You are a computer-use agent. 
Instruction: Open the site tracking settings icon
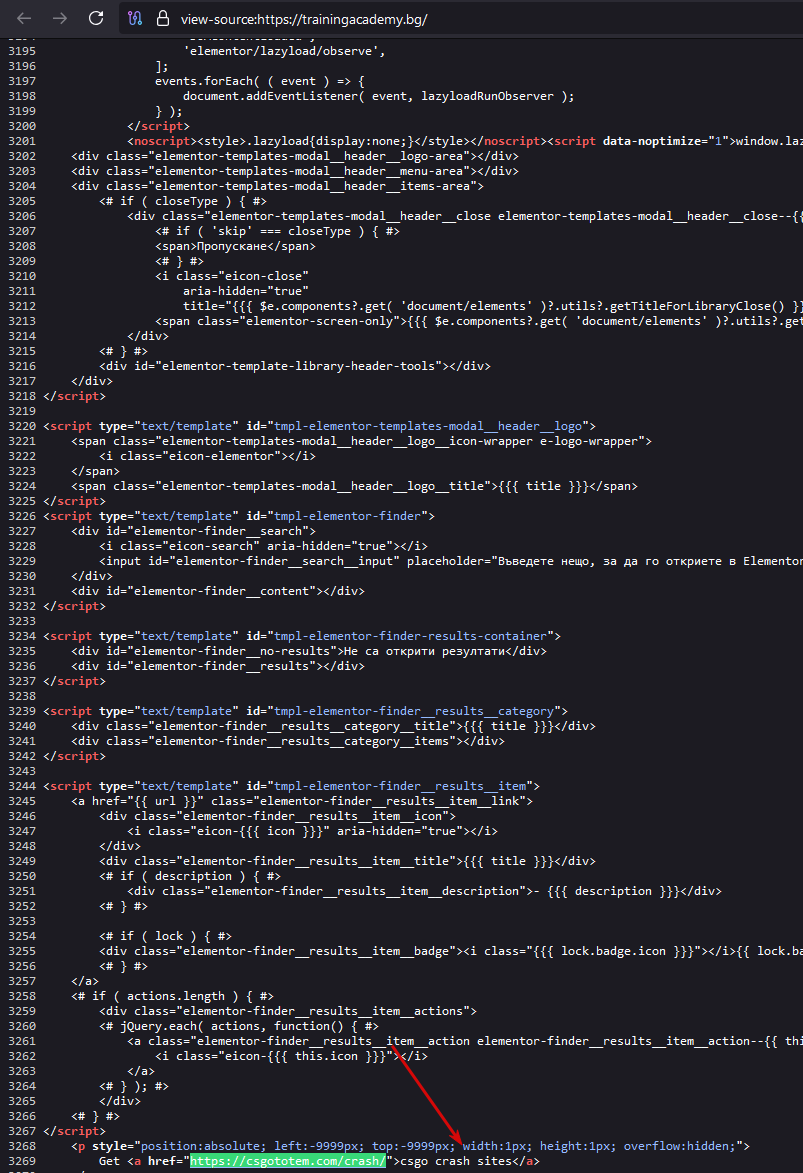tap(135, 19)
